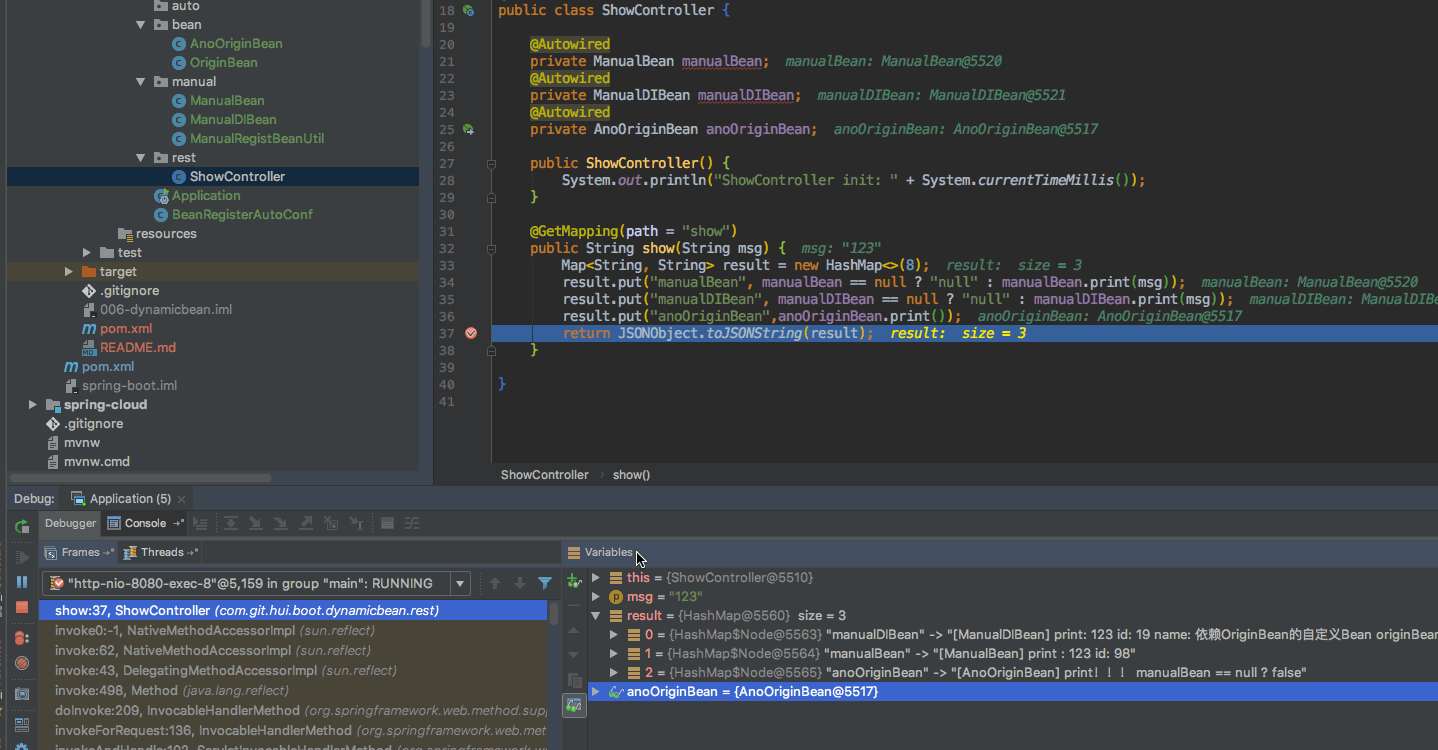The width and height of the screenshot is (1438, 750).
Task: Expand the this = ShowController variable
Action: 596,577
